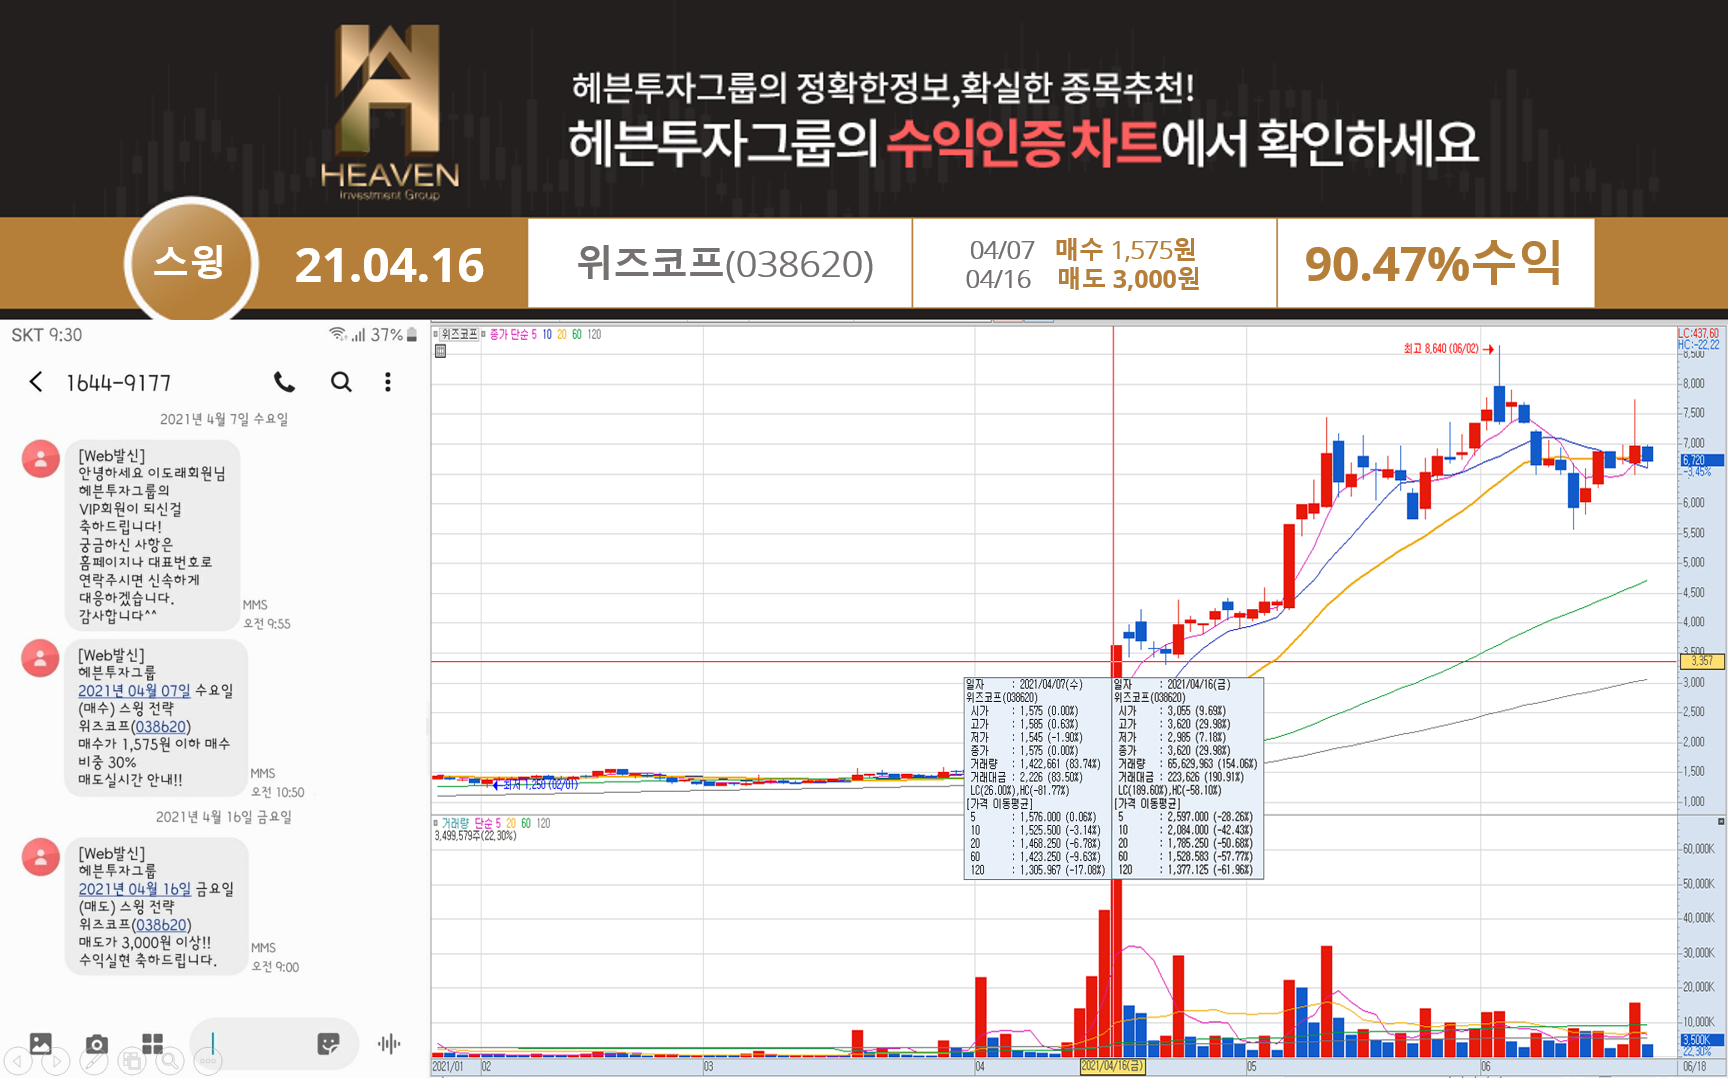Open the four-square attachments grid
Image resolution: width=1728 pixels, height=1078 pixels.
[152, 1044]
